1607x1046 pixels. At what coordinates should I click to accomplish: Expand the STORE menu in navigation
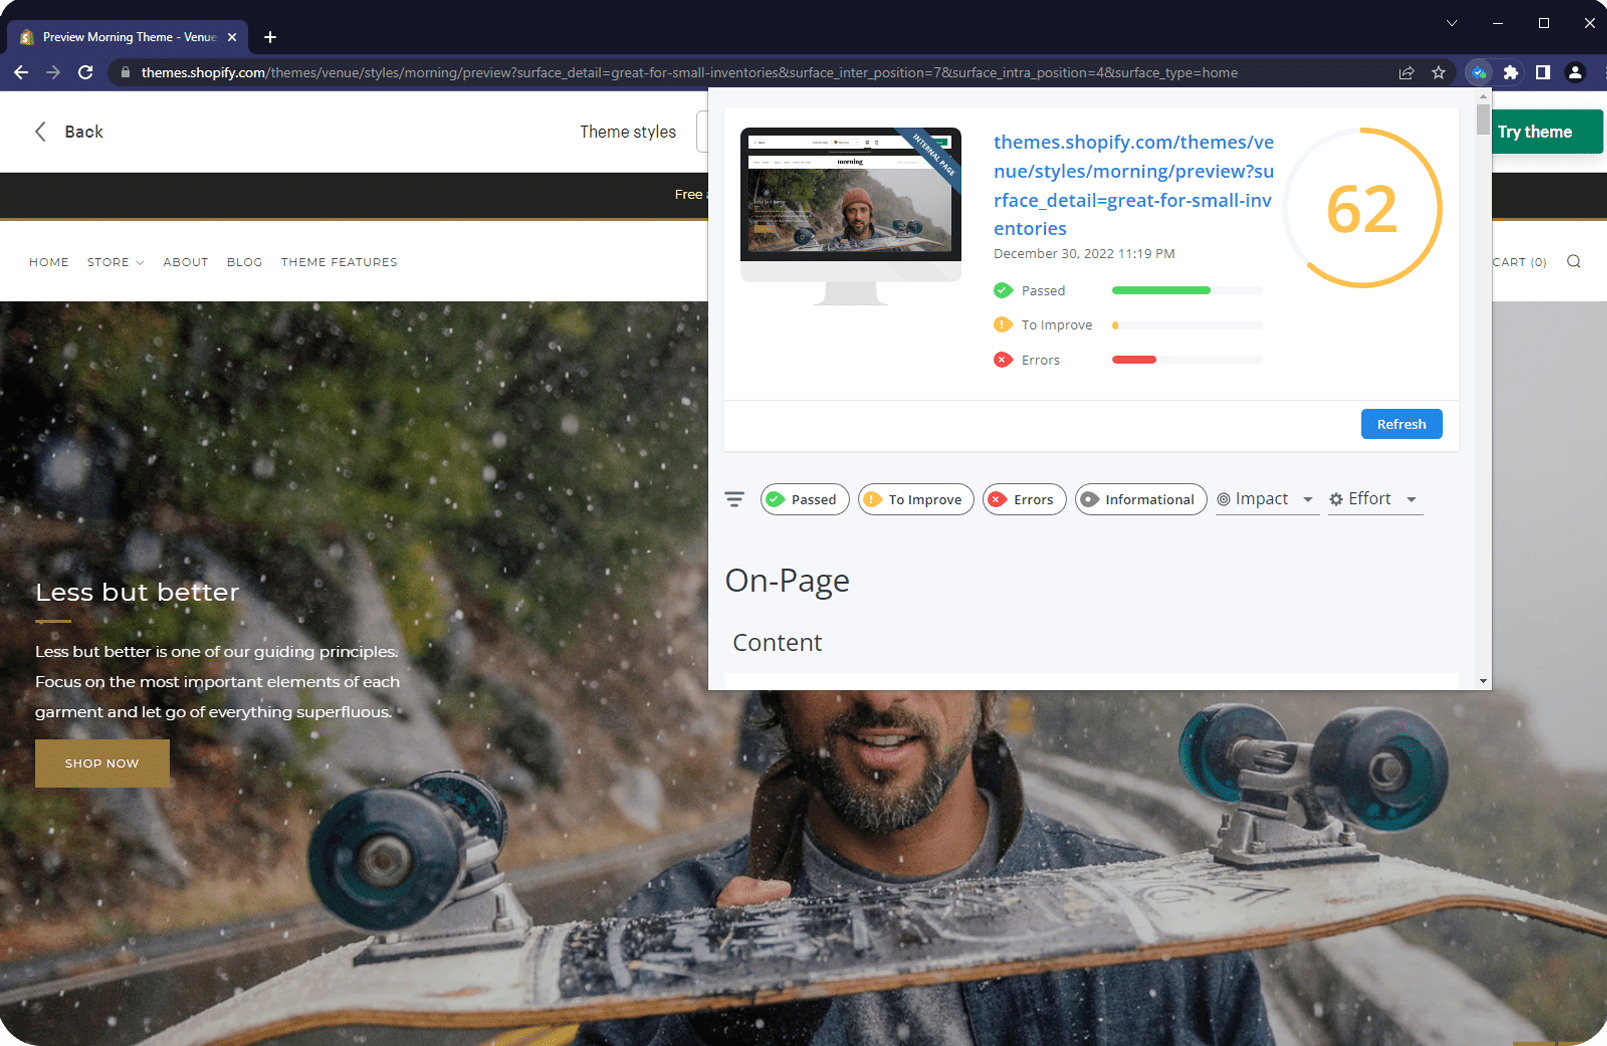(x=116, y=262)
